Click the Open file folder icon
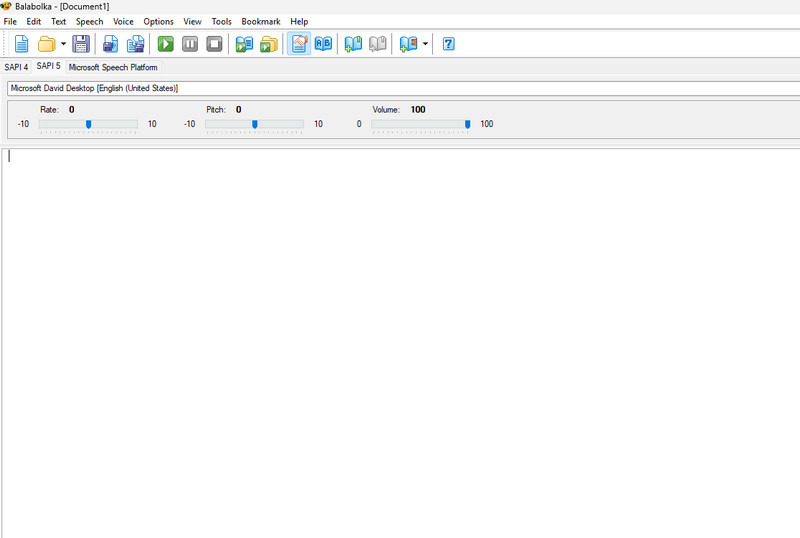Viewport: 800px width, 538px height. (x=46, y=44)
